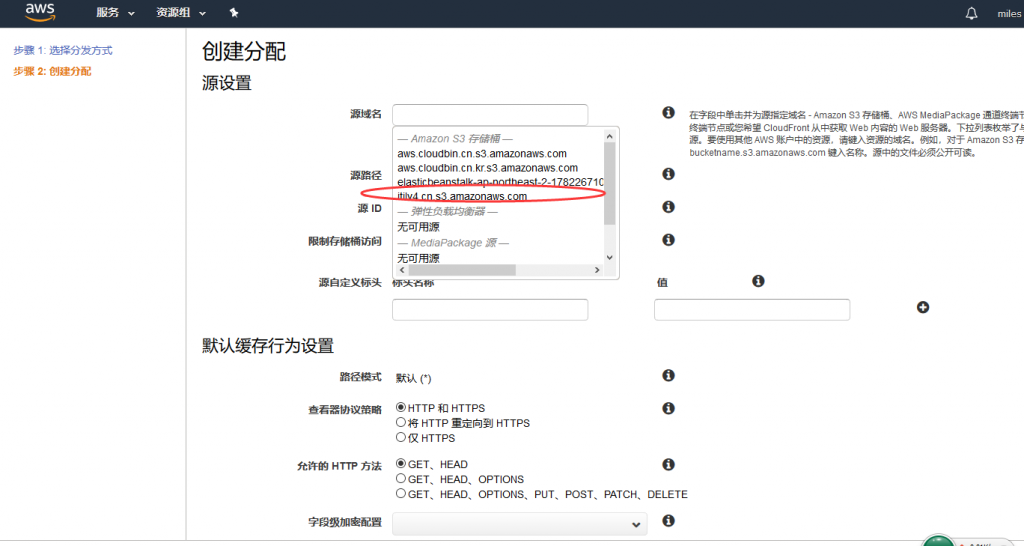1024x546 pixels.
Task: Show info for 源路径 field
Action: (668, 174)
